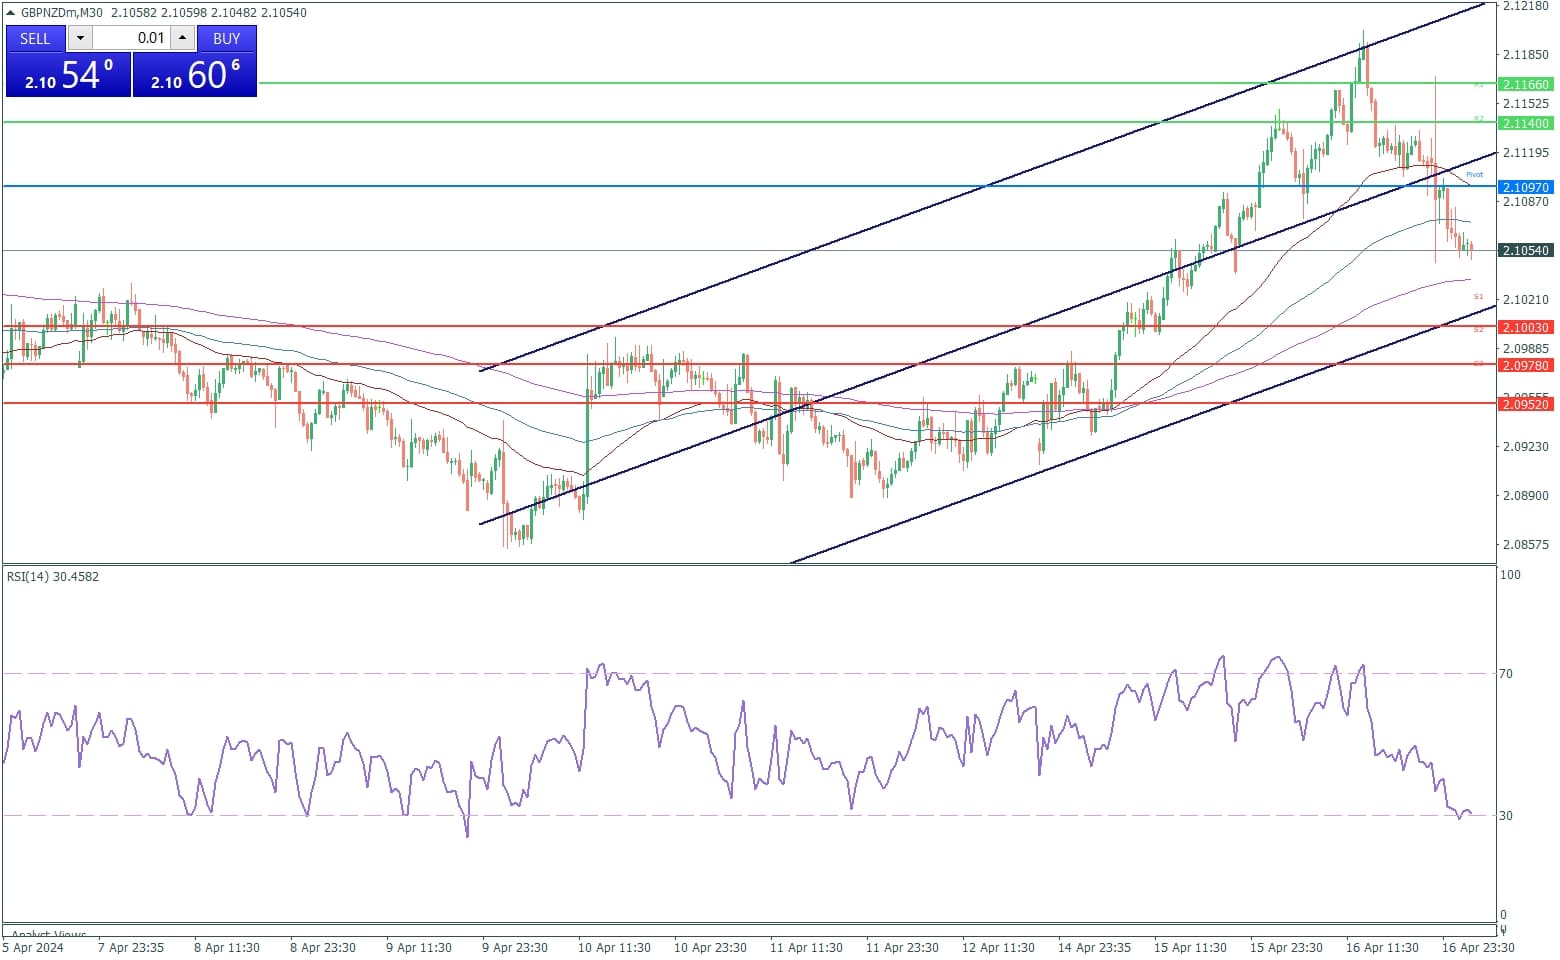Click the 2.11850 price scale value

point(1526,55)
